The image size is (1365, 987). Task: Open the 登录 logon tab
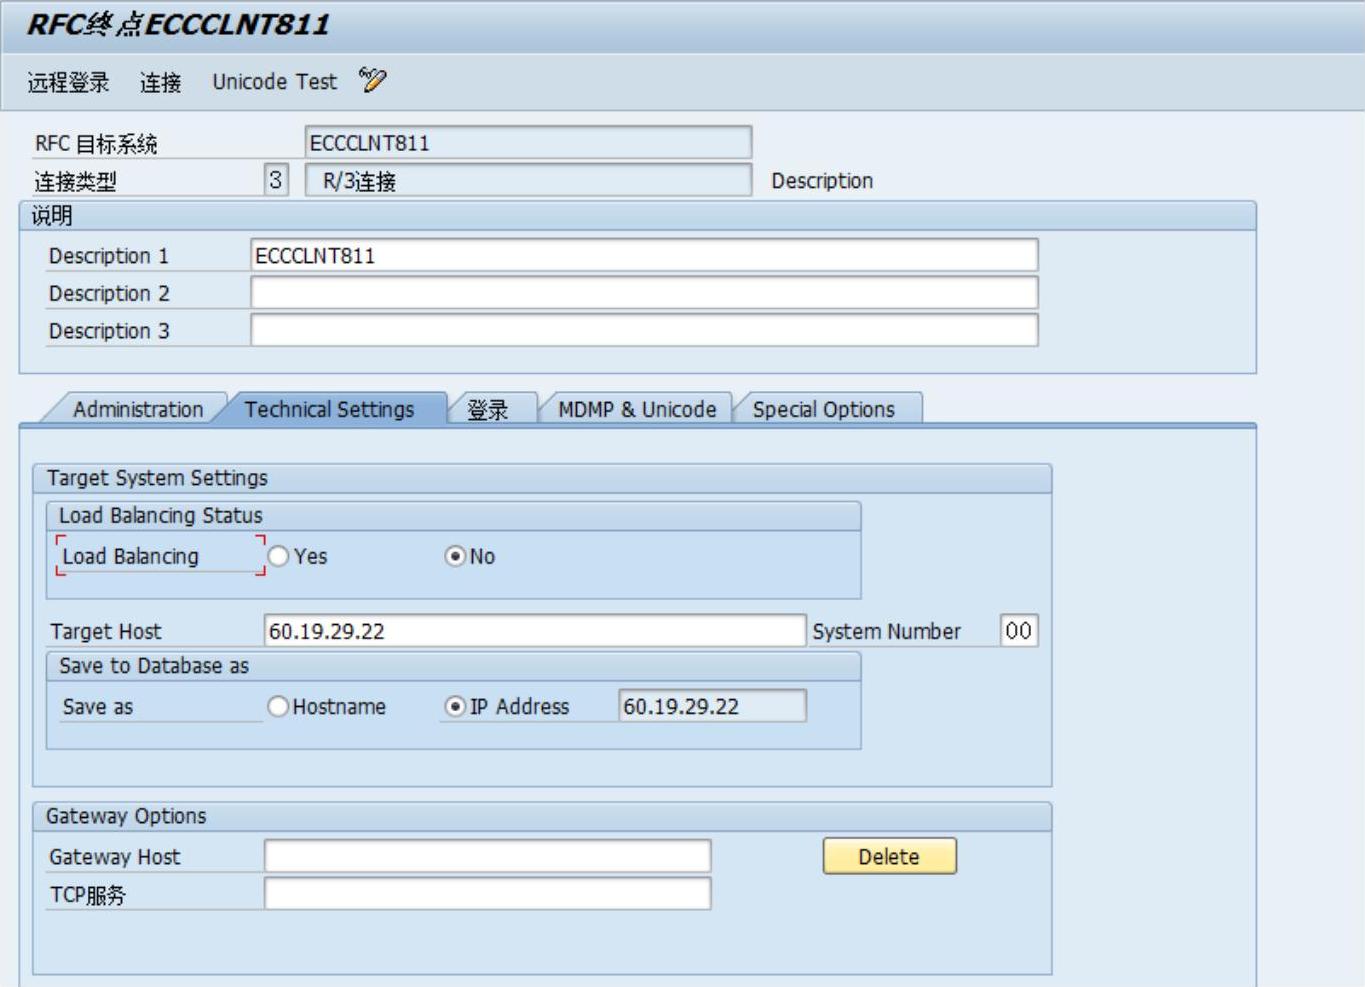(488, 409)
